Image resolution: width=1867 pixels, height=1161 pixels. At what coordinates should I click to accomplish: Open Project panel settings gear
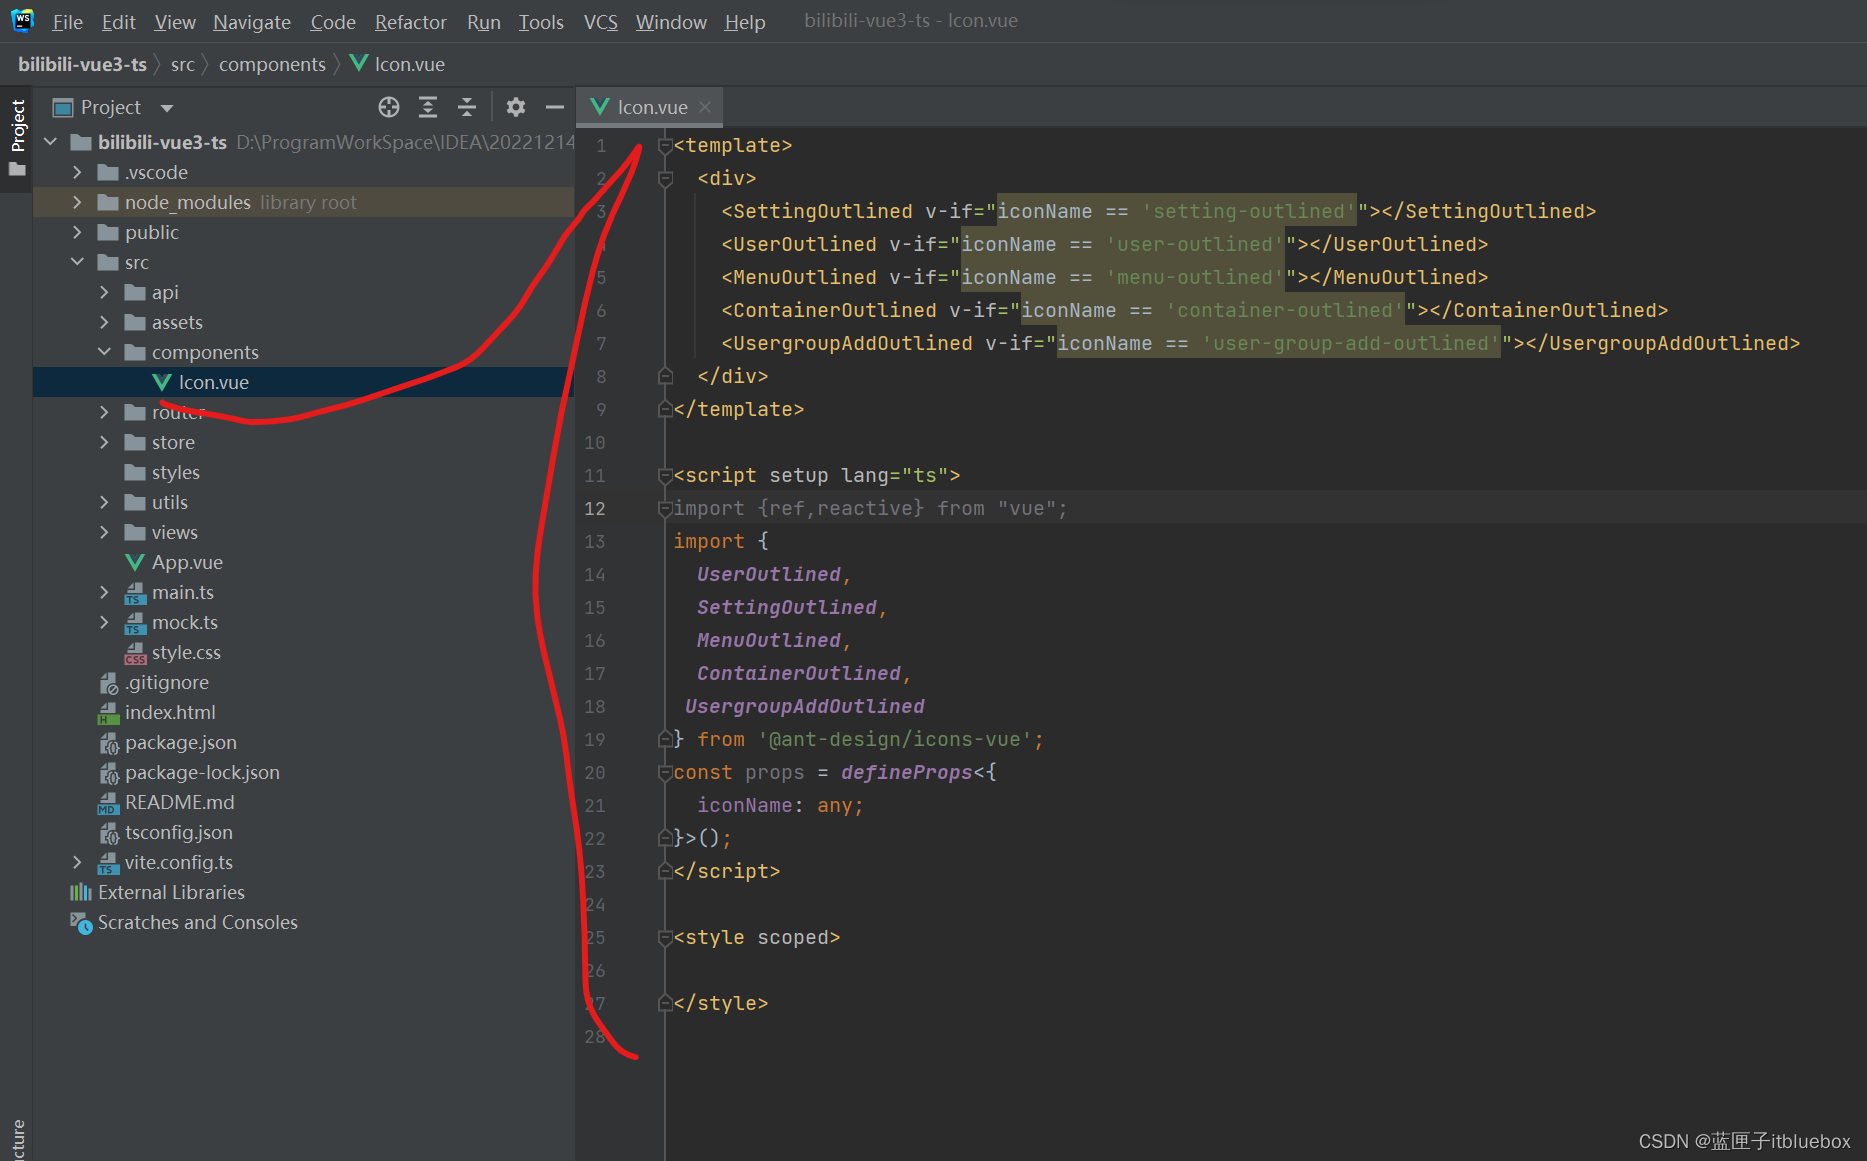point(516,107)
